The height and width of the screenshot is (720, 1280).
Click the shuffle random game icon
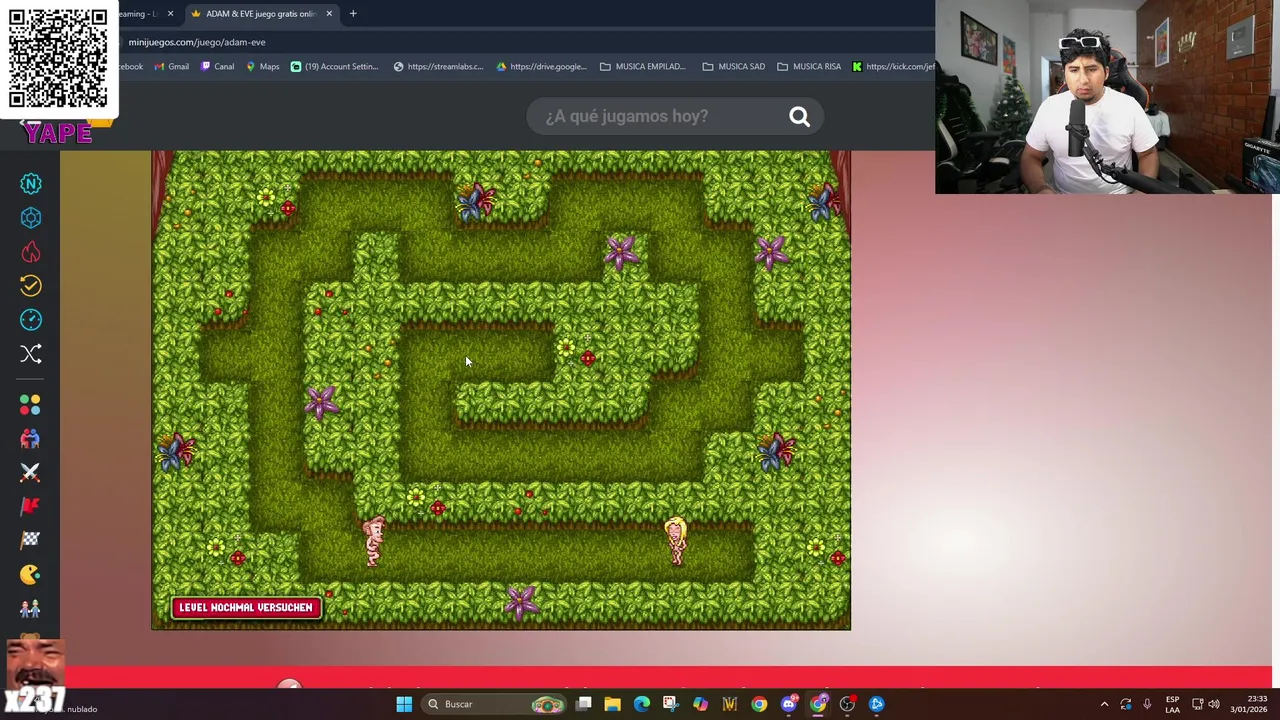click(31, 354)
